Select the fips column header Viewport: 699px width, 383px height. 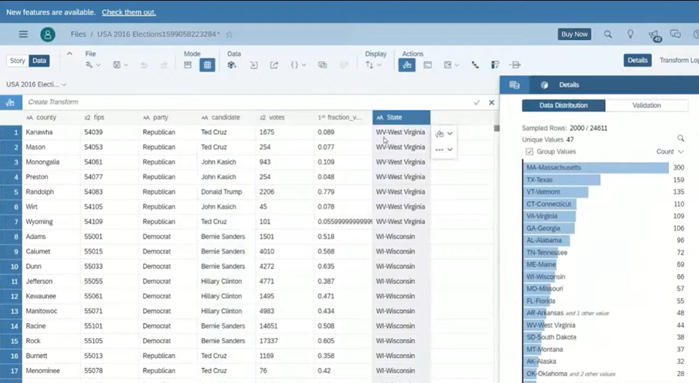pos(110,118)
